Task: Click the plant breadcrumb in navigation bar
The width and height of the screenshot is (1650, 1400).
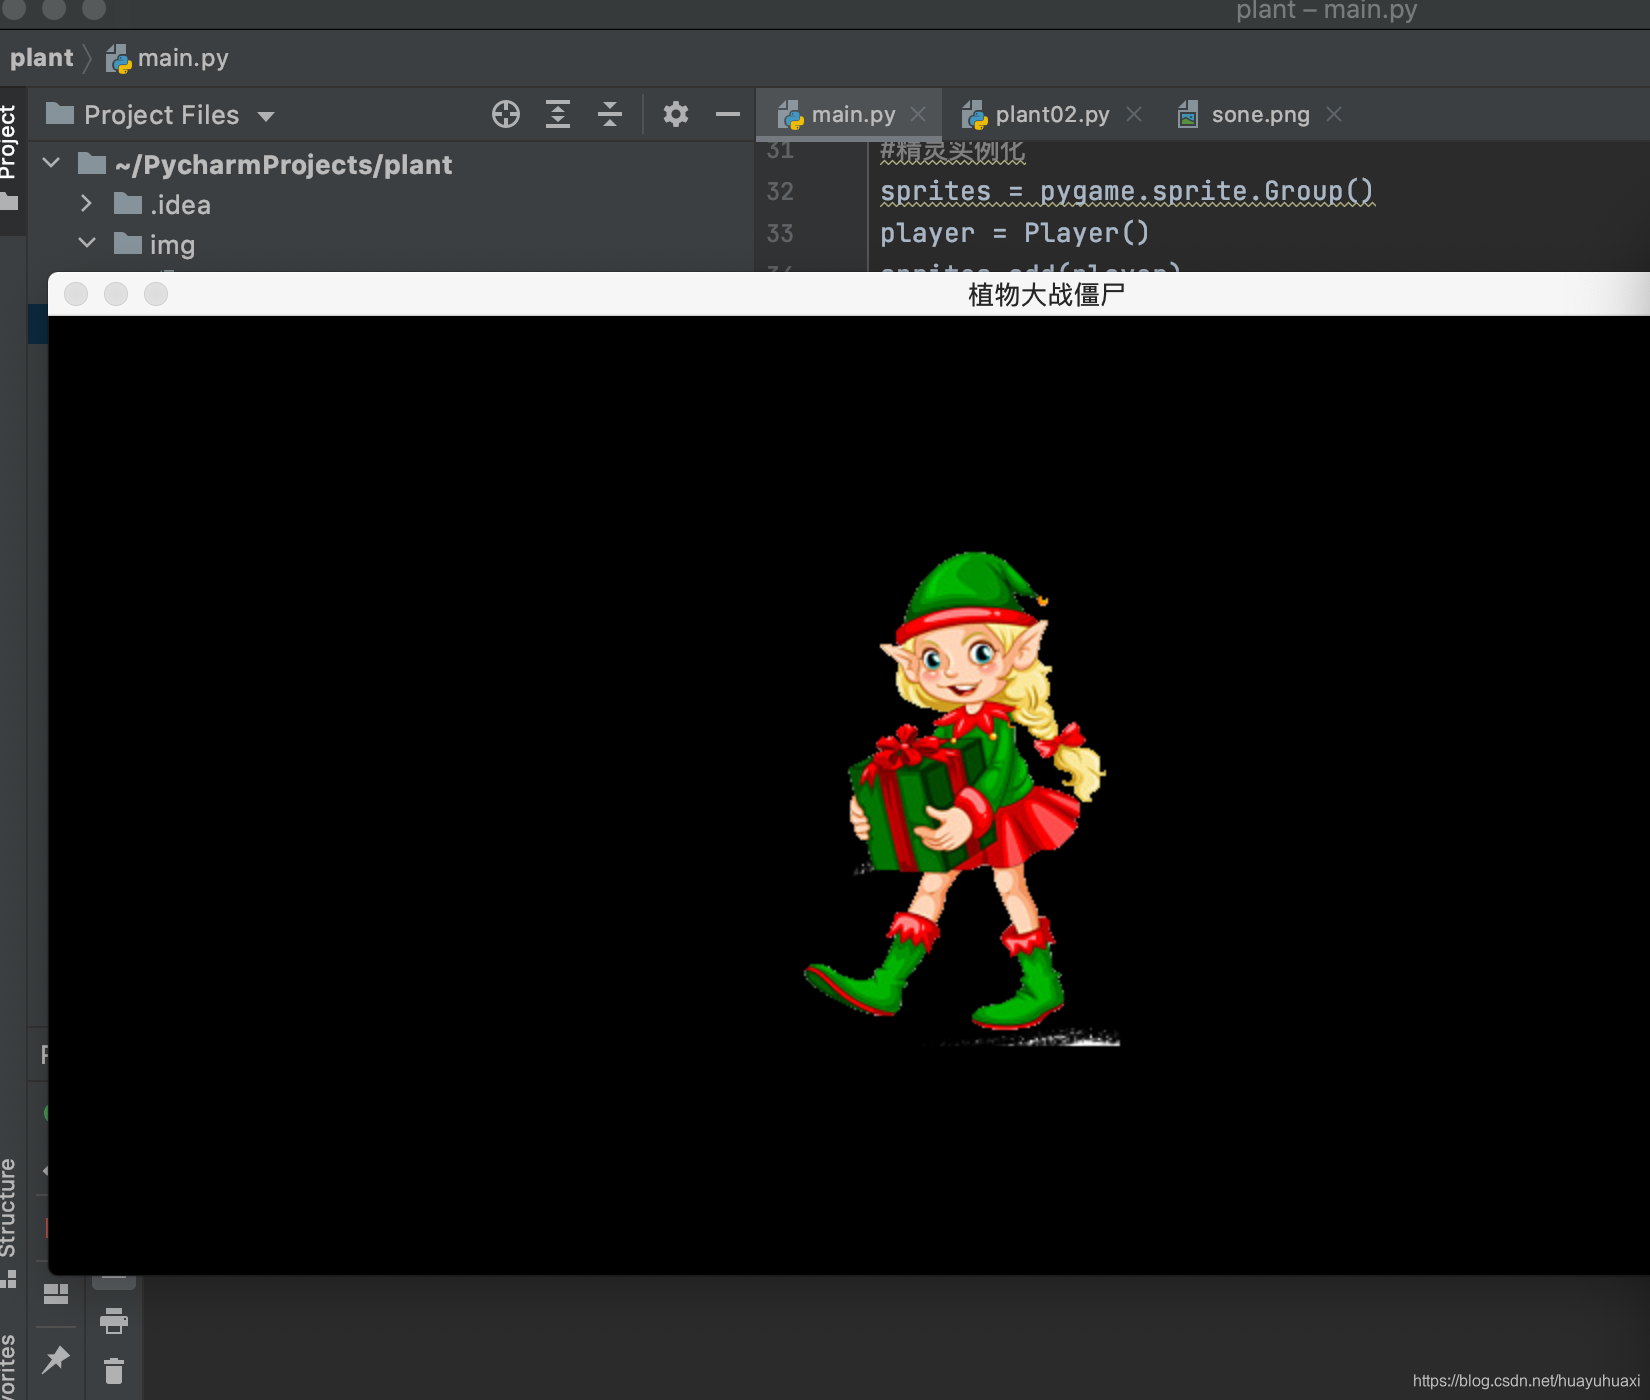Action: 42,58
